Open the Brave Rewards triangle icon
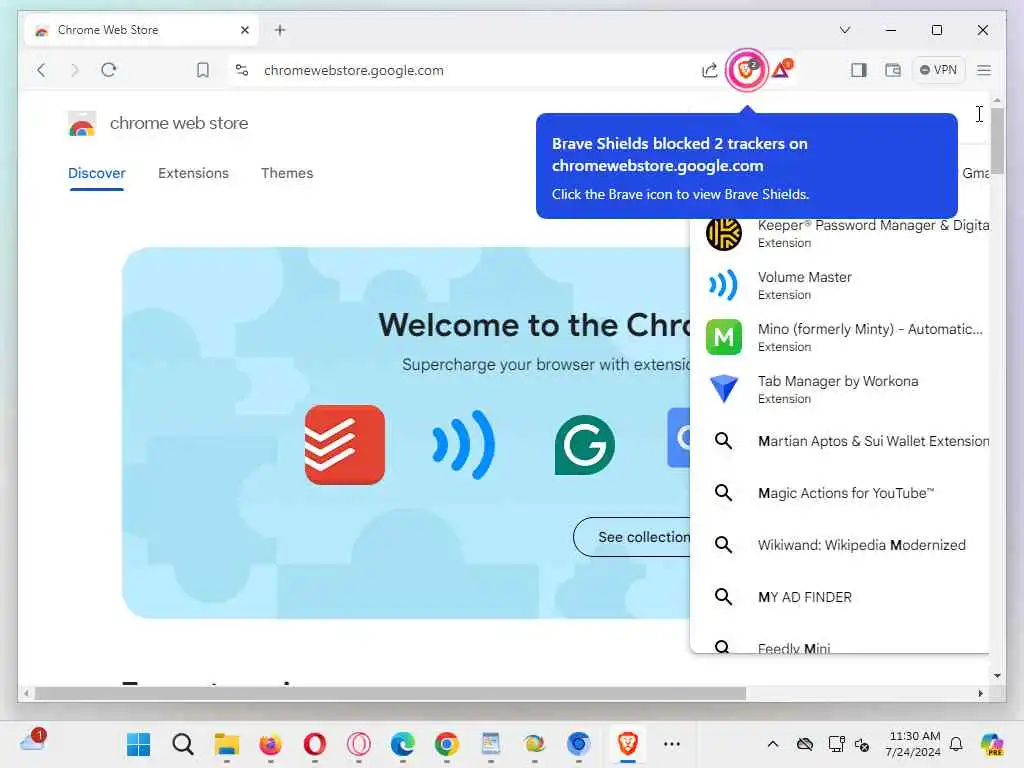The image size is (1024, 768). click(782, 69)
